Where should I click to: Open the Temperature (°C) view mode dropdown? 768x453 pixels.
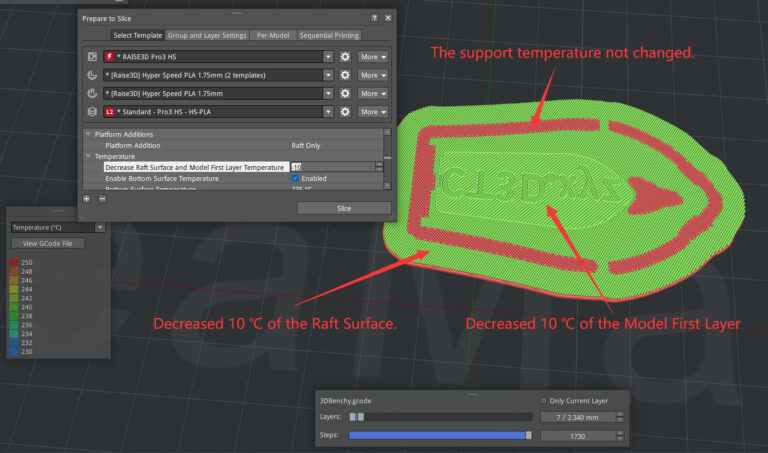[x=100, y=227]
